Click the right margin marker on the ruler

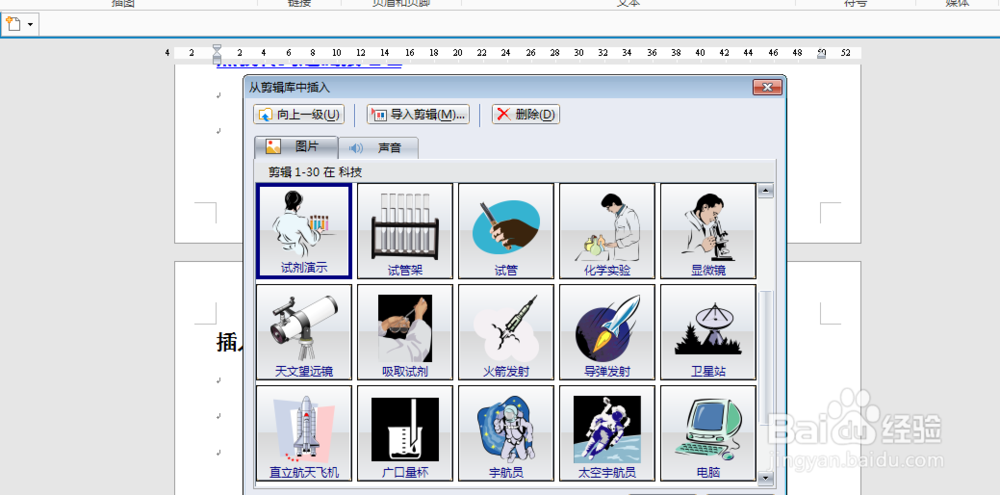pos(821,55)
